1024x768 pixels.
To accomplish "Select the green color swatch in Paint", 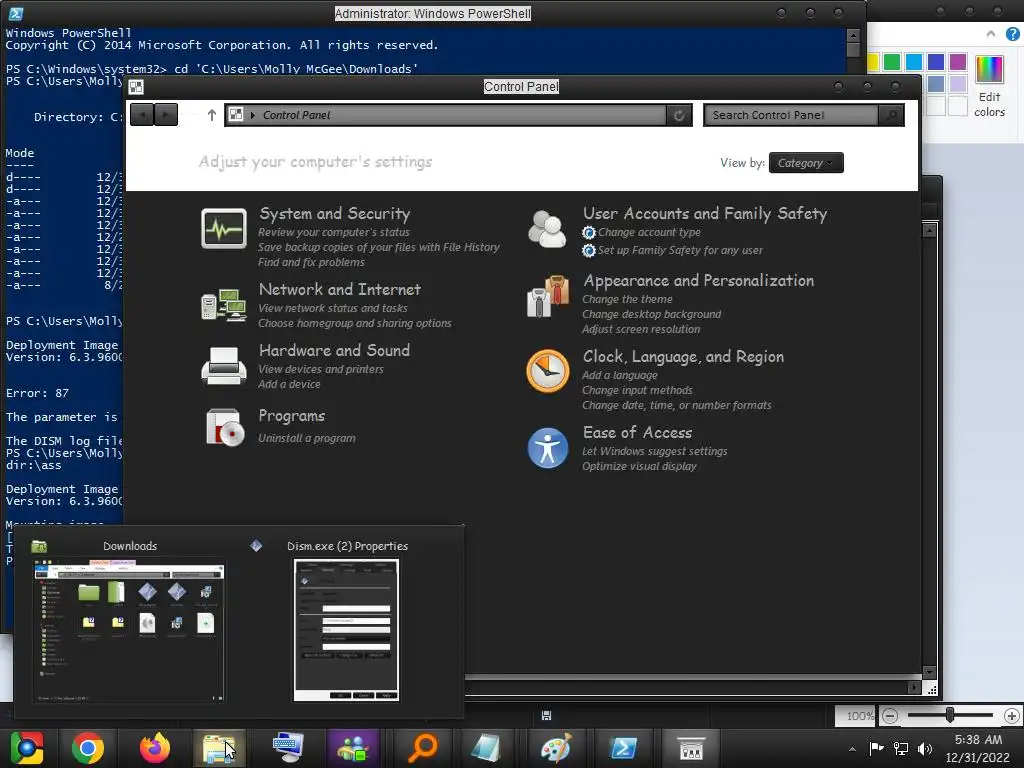I will 891,62.
